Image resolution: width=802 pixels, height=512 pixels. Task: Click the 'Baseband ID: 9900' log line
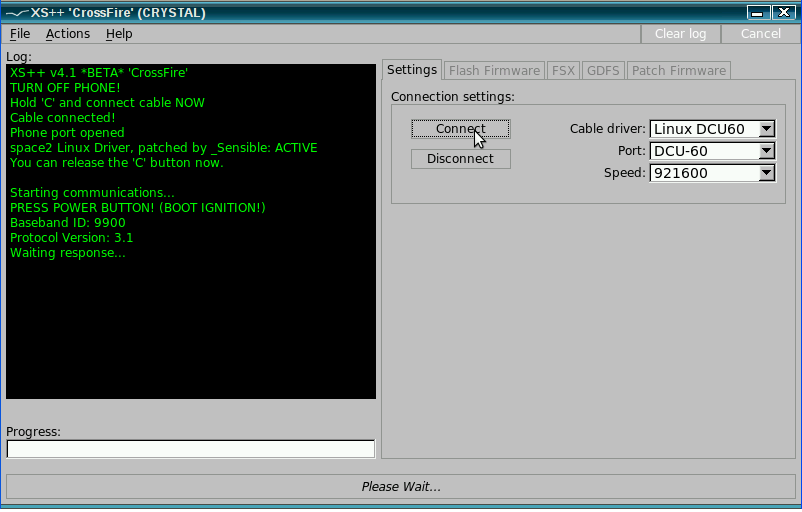[68, 223]
